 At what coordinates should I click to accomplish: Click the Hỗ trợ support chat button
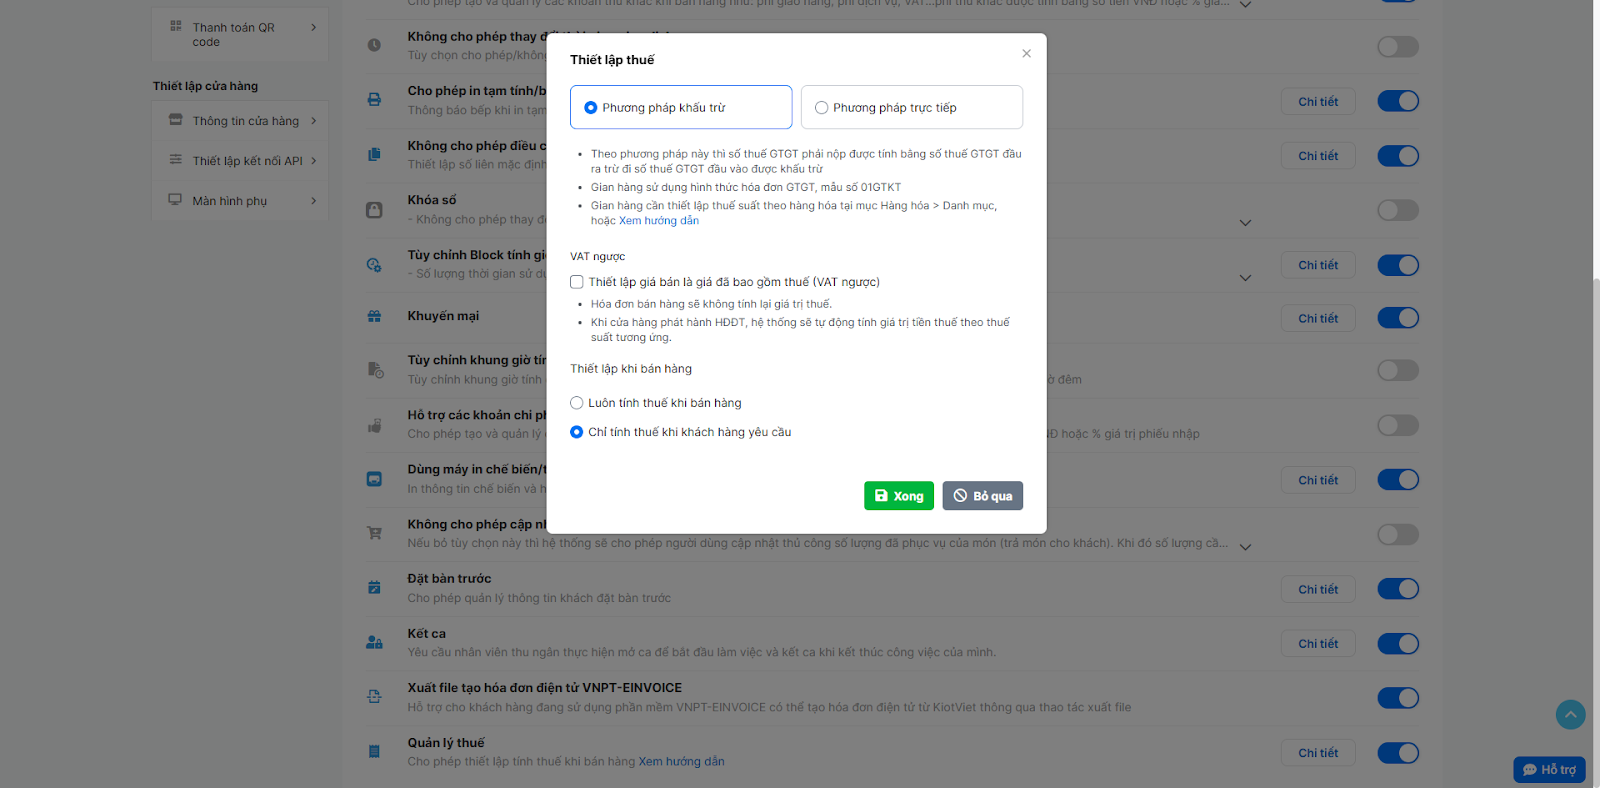click(x=1549, y=770)
